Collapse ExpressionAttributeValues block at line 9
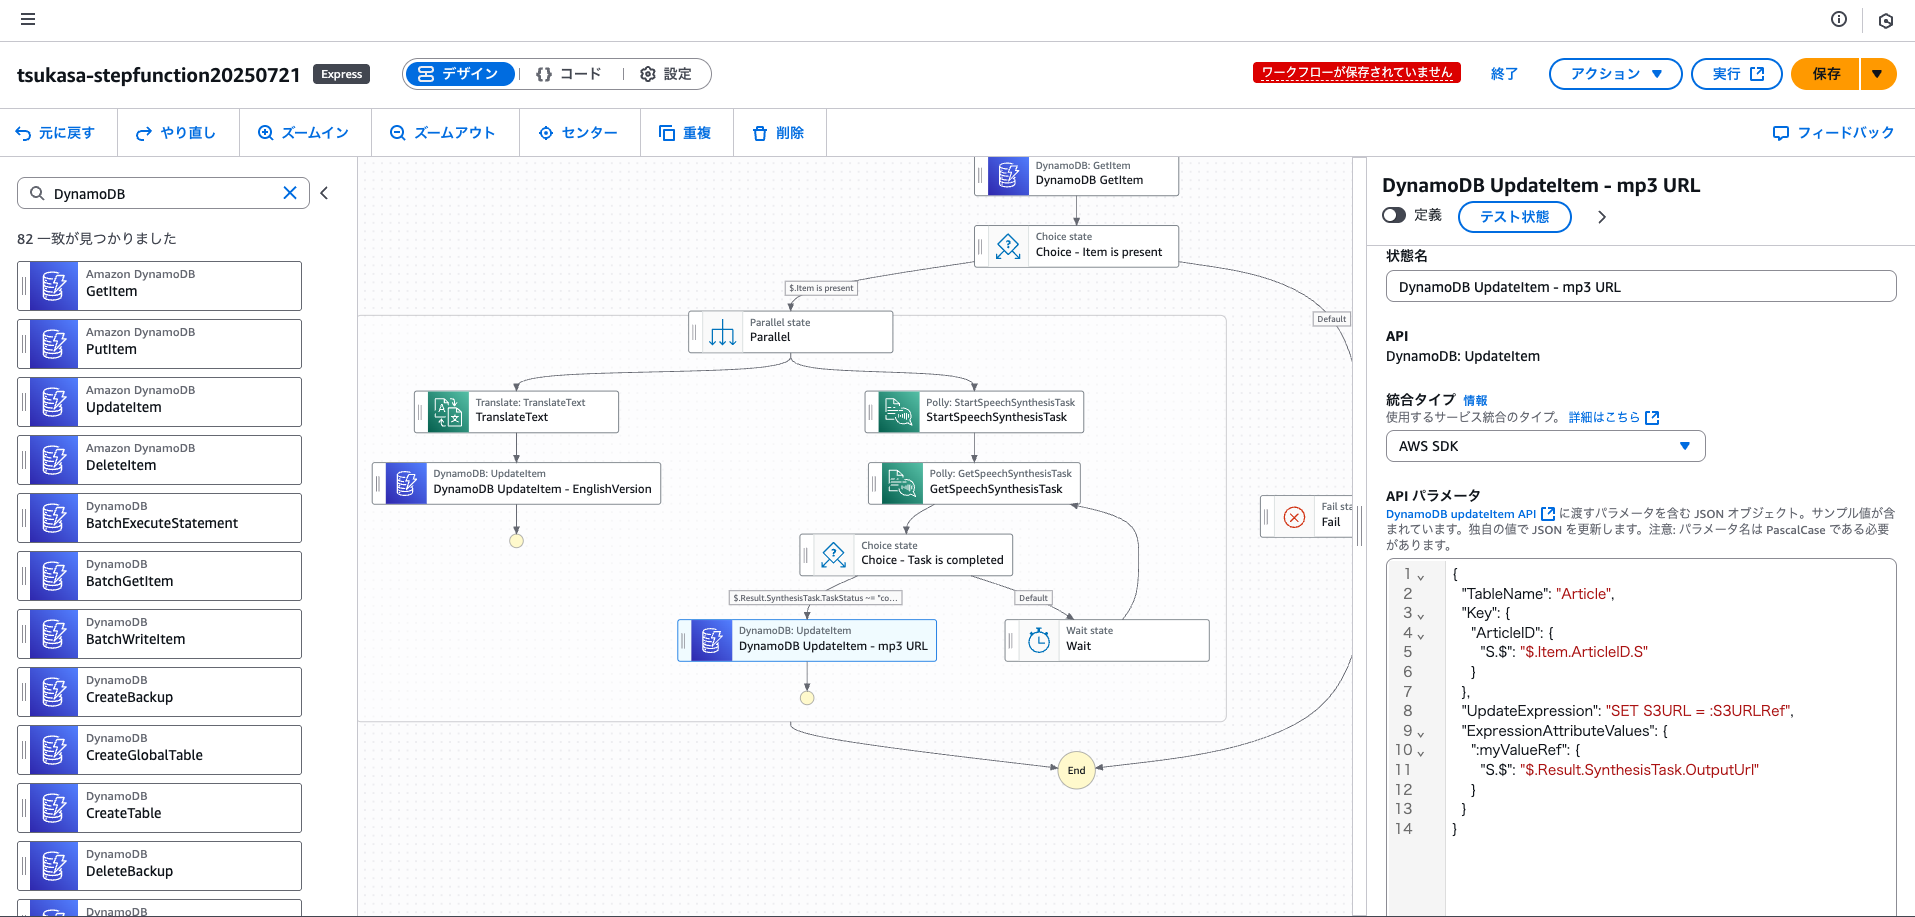The image size is (1915, 917). (1420, 733)
